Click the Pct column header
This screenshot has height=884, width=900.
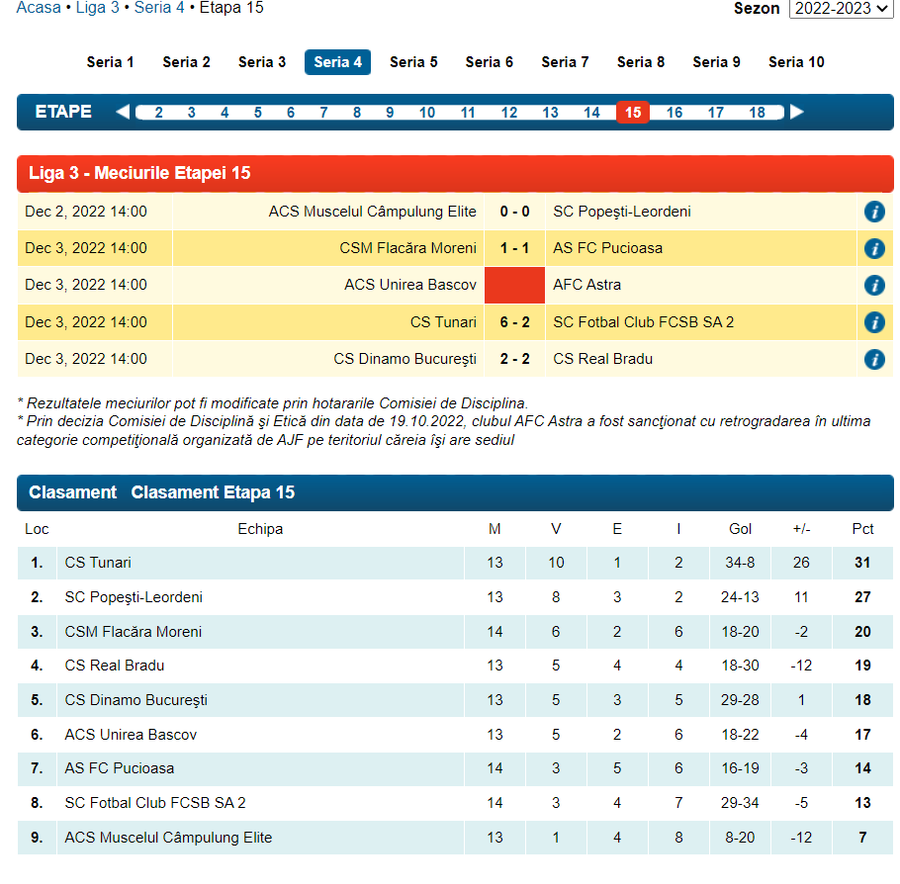point(863,529)
